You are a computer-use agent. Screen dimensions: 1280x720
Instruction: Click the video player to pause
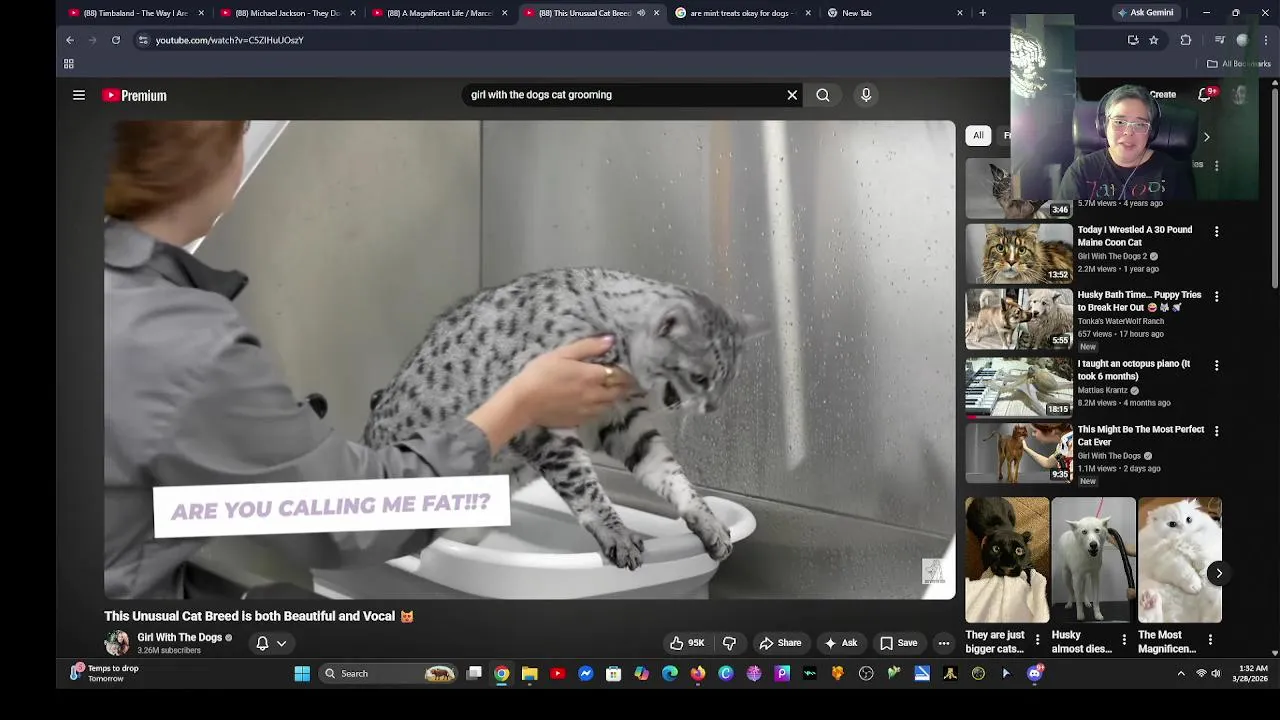point(530,360)
